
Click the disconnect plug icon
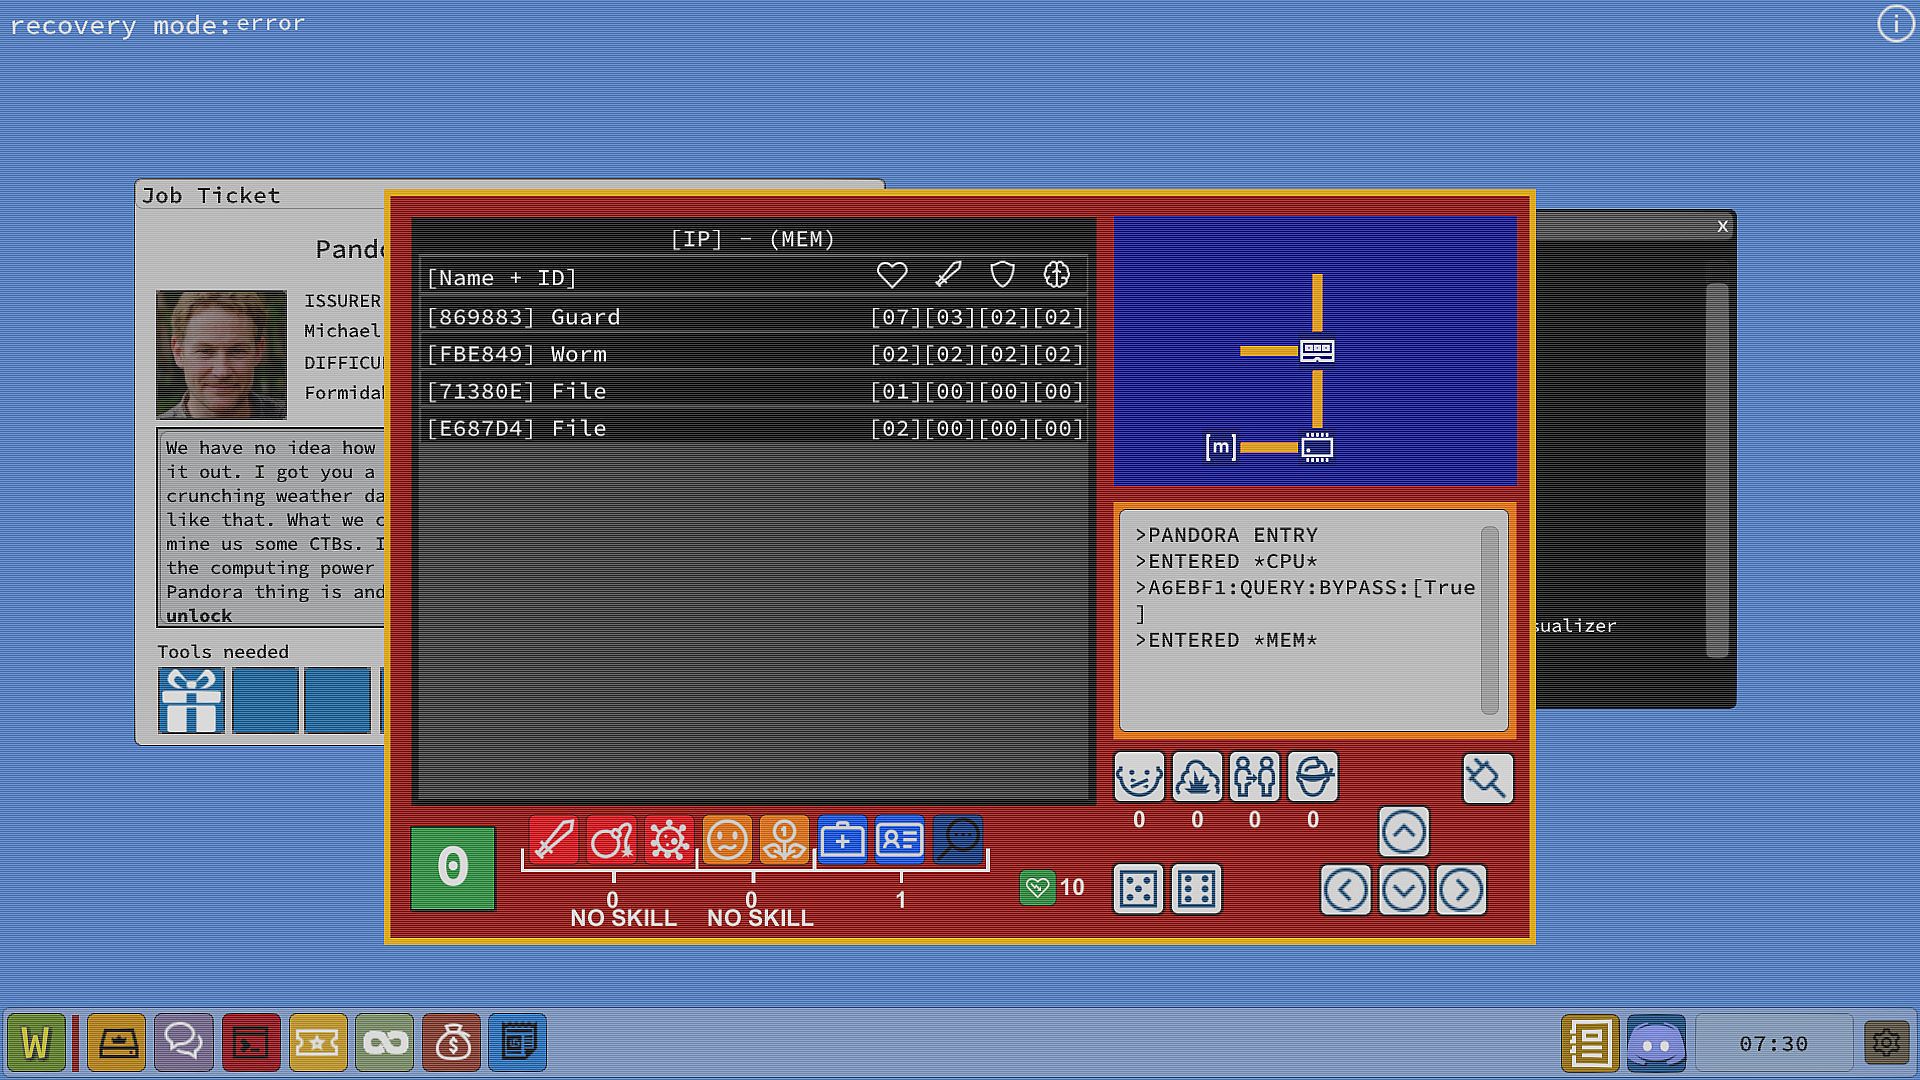coord(1487,778)
